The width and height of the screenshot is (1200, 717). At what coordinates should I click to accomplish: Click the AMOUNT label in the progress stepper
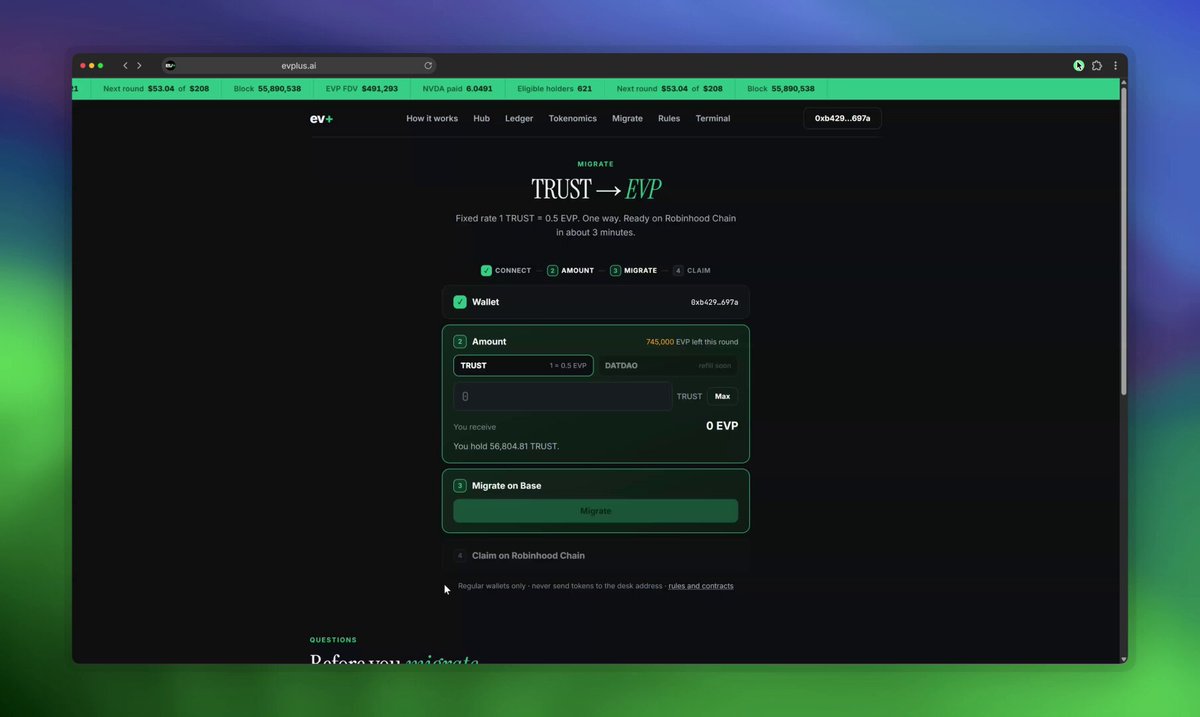(578, 270)
